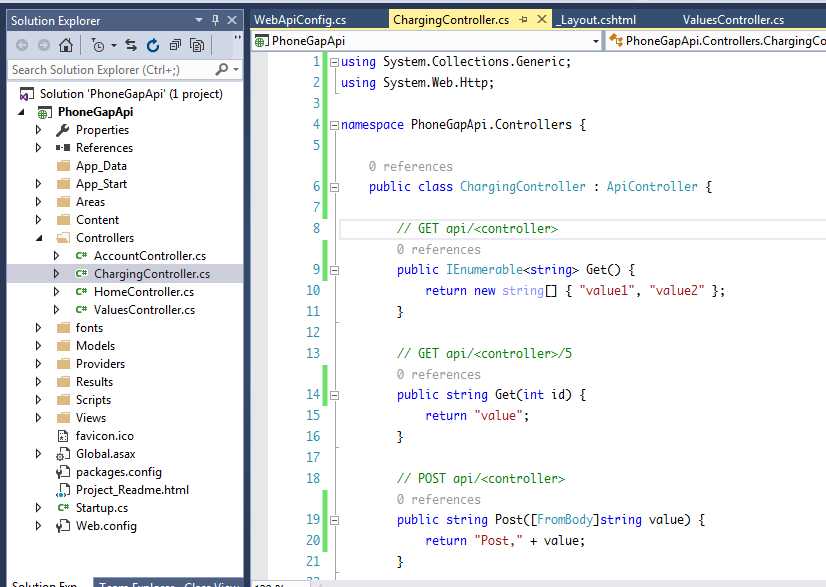
Task: Select the Solution 'PhoneGapApi' root node
Action: 131,94
